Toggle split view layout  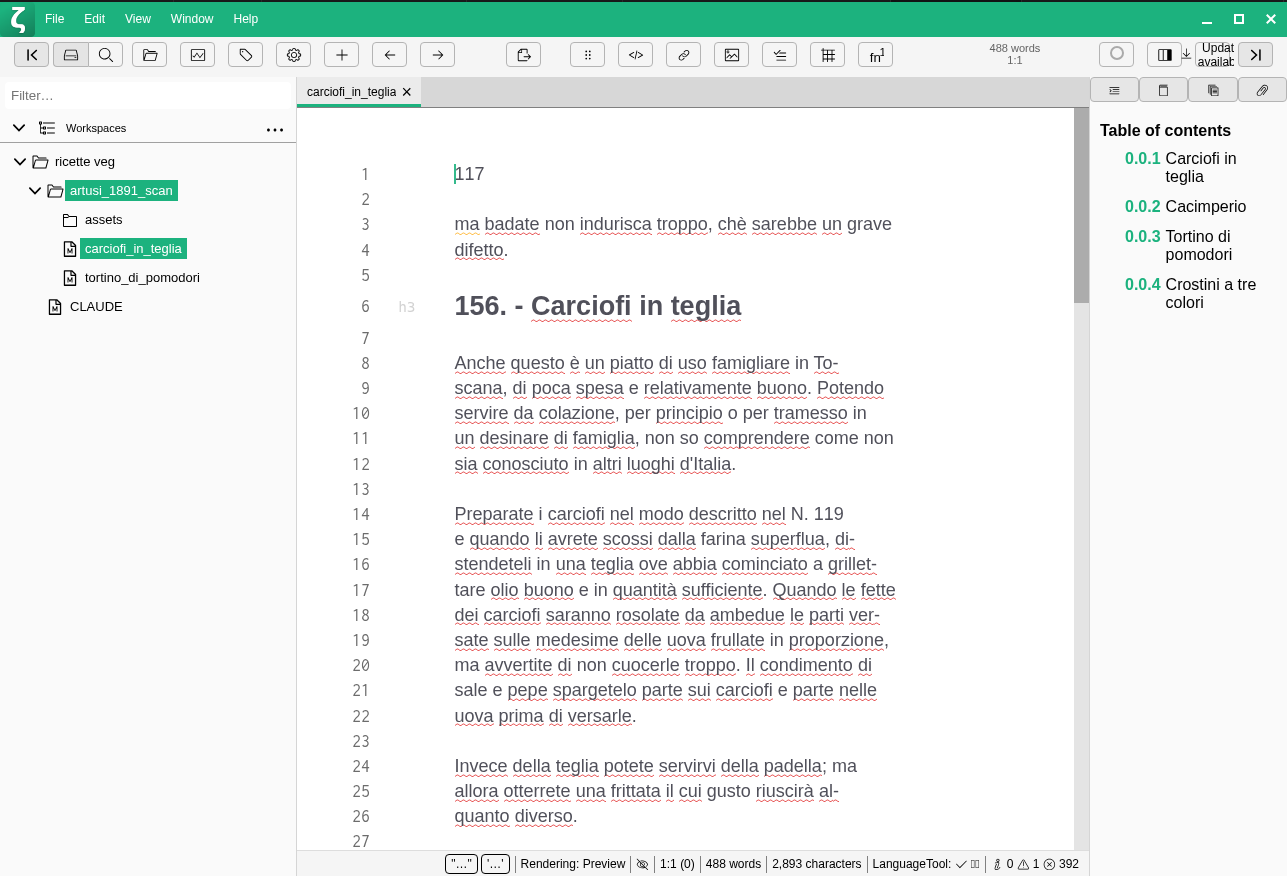click(1164, 55)
